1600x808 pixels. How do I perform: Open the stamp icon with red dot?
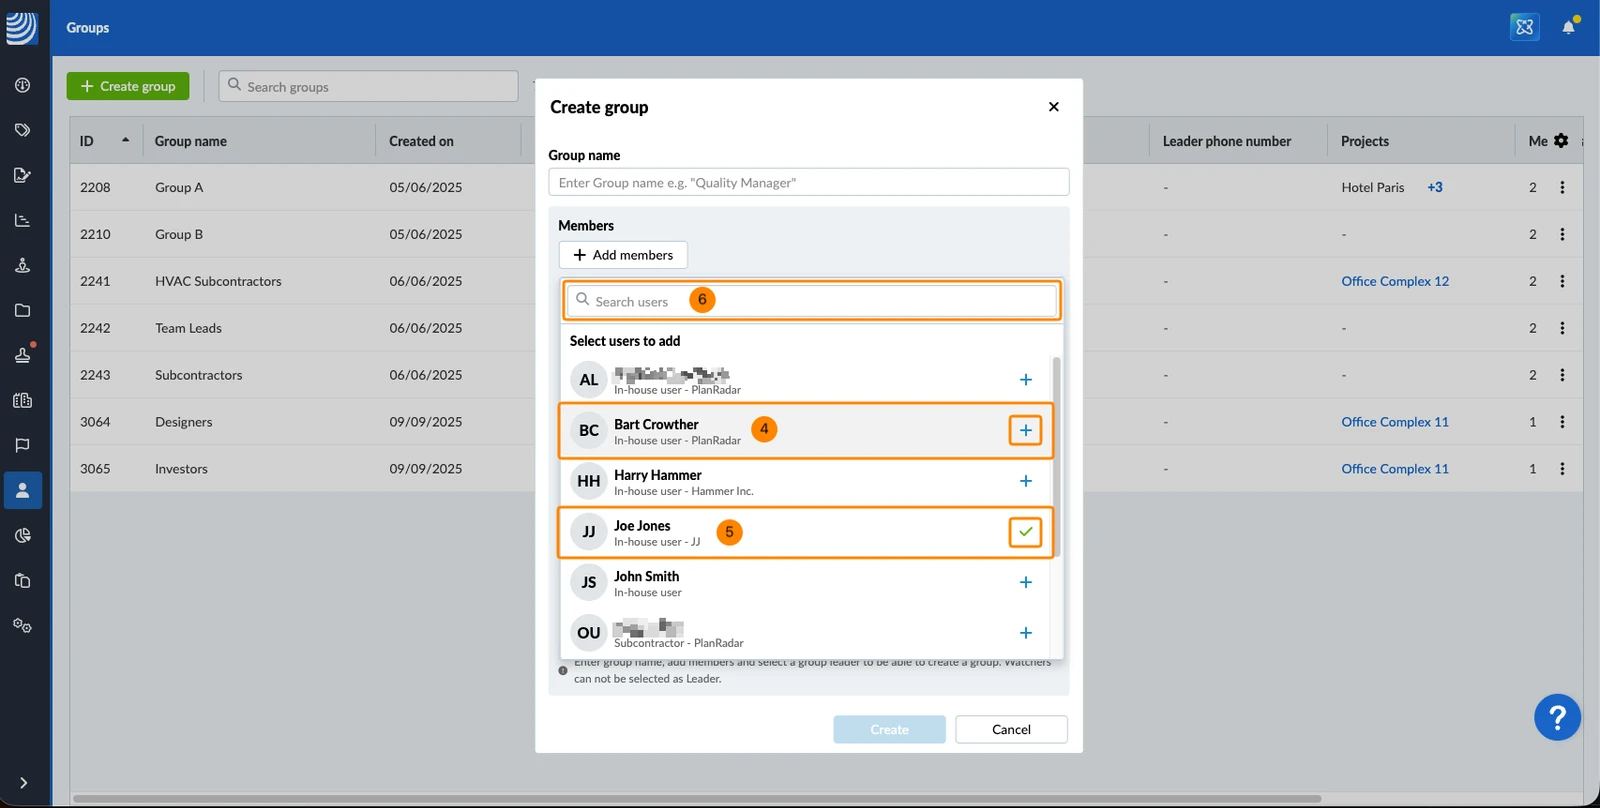pos(23,354)
